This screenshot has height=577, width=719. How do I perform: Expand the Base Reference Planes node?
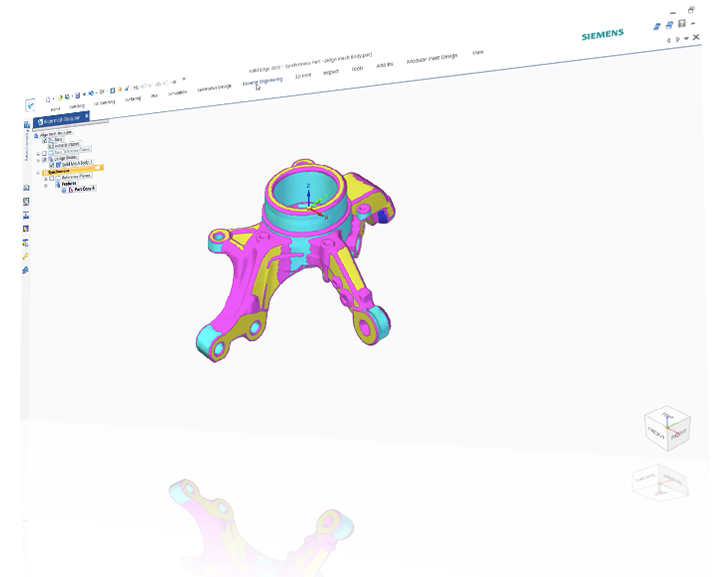tap(38, 154)
